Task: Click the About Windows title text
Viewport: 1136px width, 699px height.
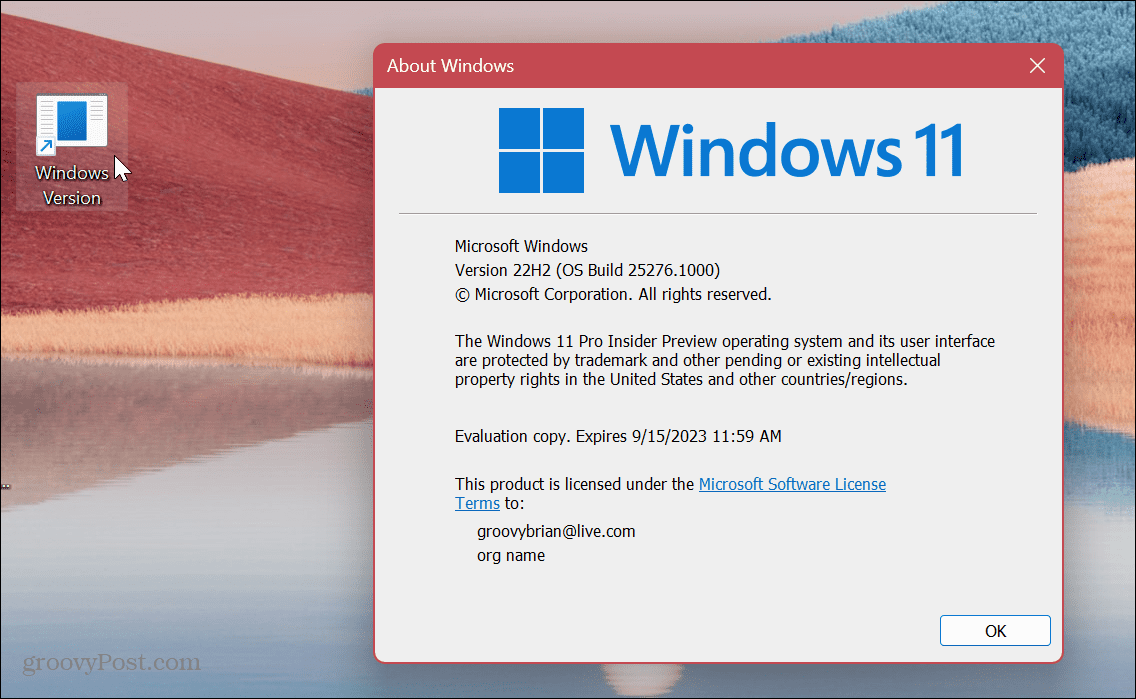Action: coord(450,66)
